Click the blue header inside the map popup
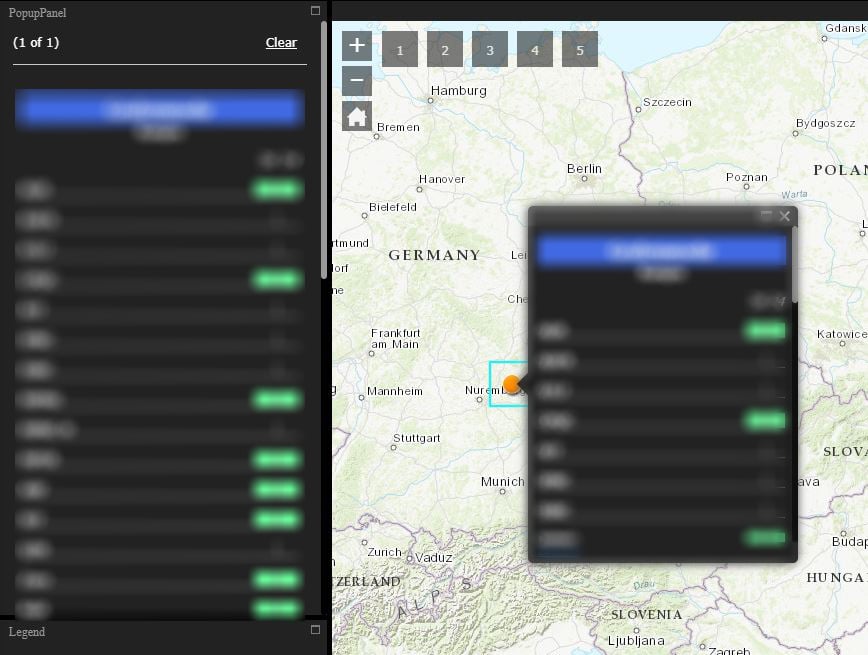The height and width of the screenshot is (655, 868). tap(661, 251)
